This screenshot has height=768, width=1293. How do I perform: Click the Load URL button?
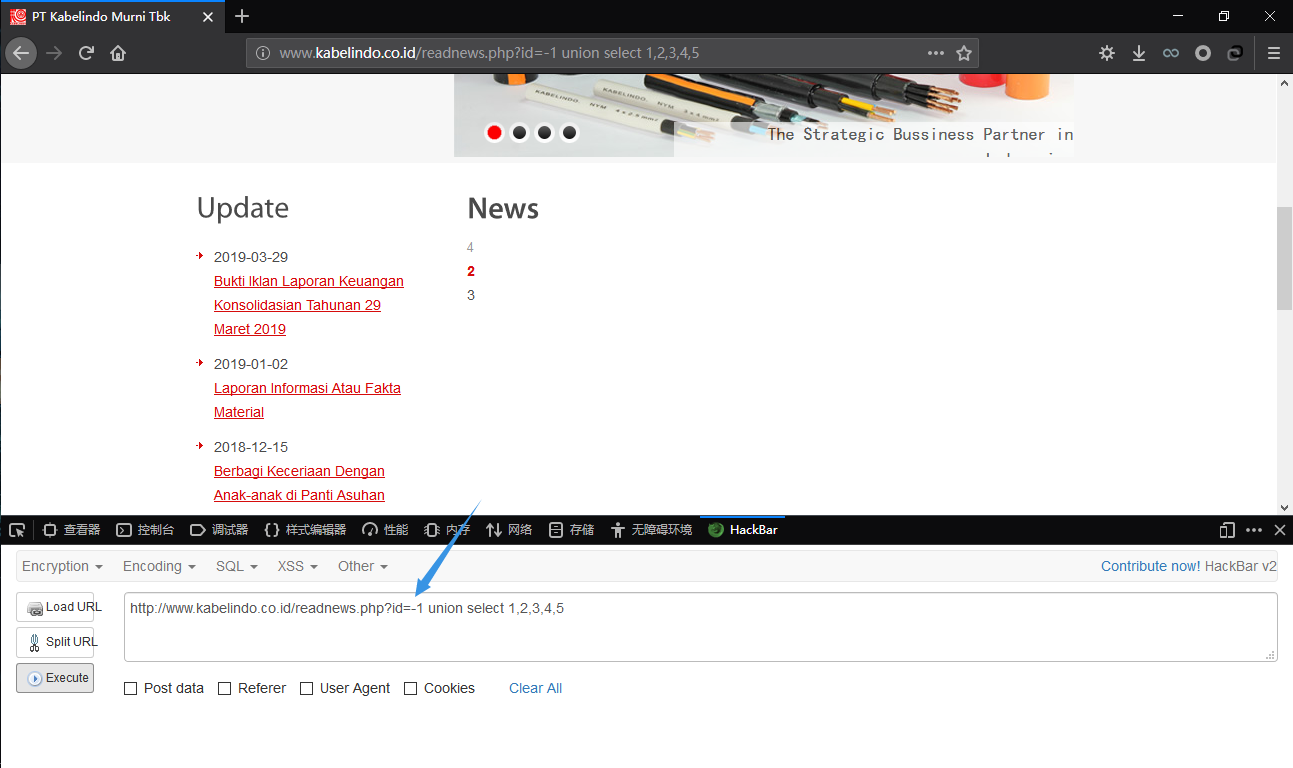pos(55,607)
